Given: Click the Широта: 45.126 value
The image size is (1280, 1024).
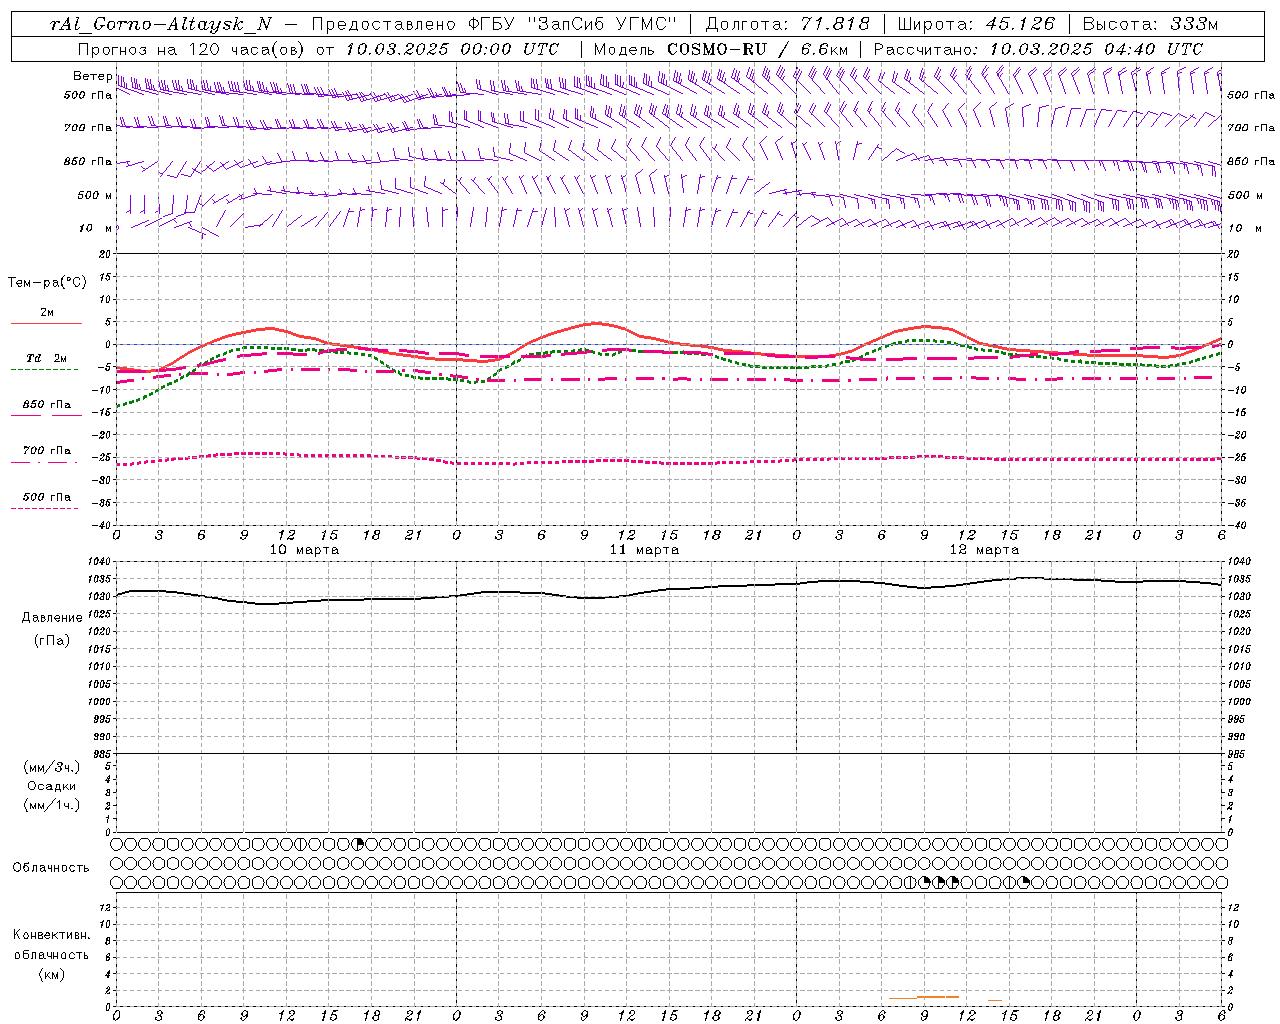Looking at the screenshot, I should tap(976, 24).
